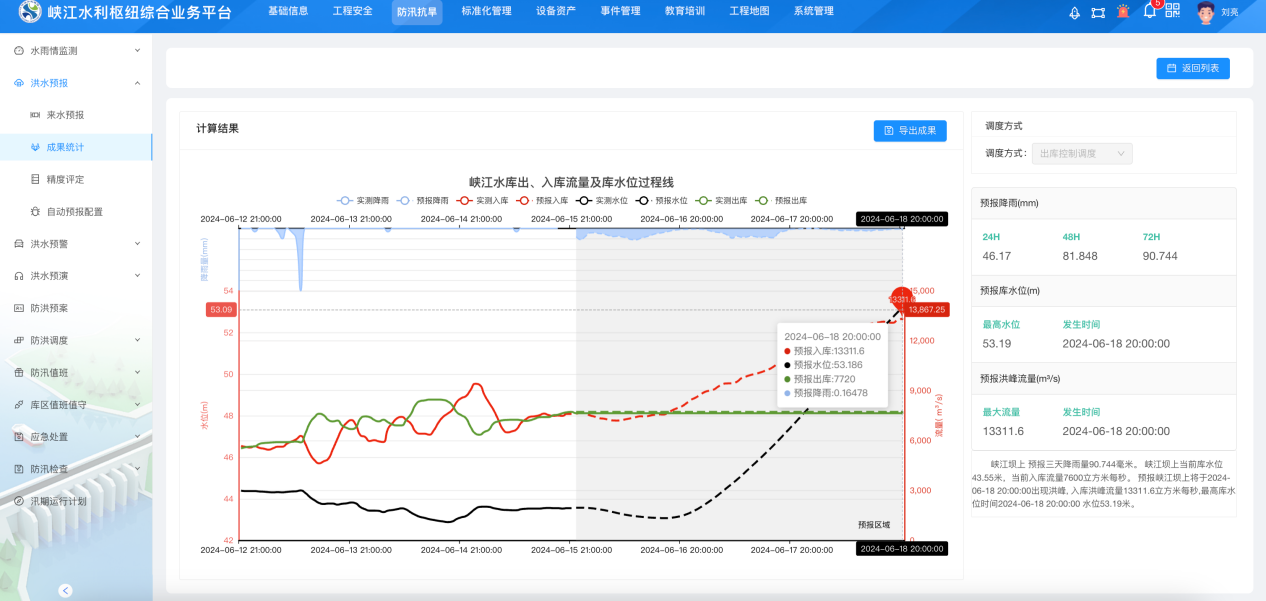Image resolution: width=1266 pixels, height=601 pixels.
Task: Click the rocket icon in the top bar
Action: (x=1073, y=12)
